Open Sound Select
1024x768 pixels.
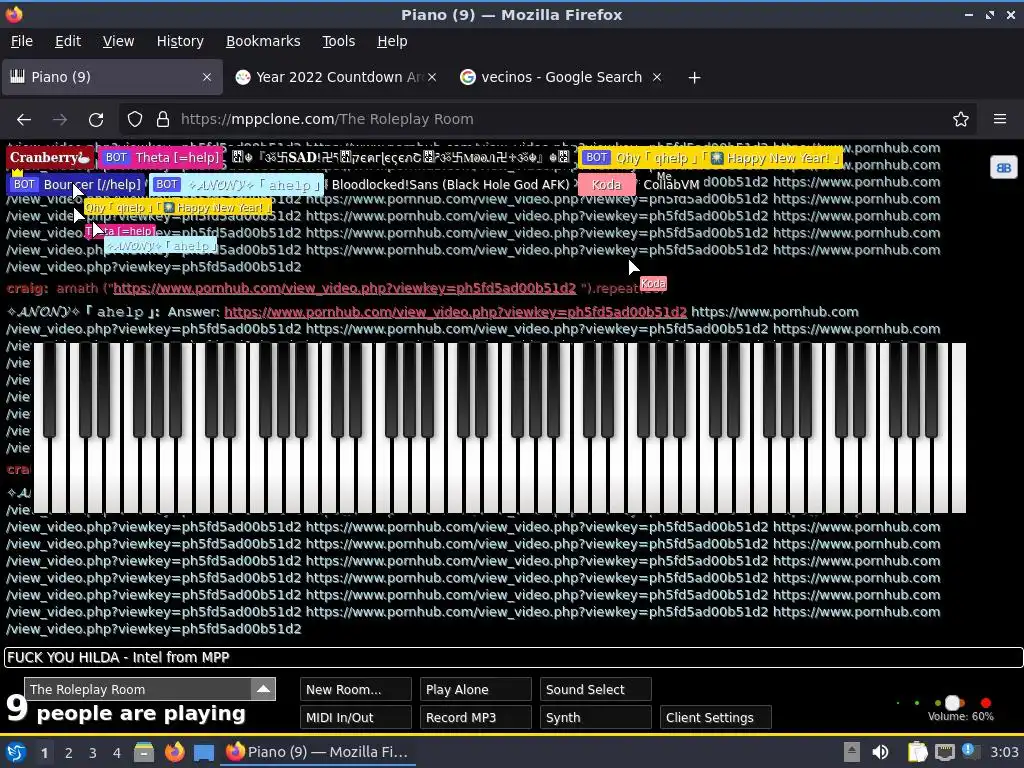[596, 690]
